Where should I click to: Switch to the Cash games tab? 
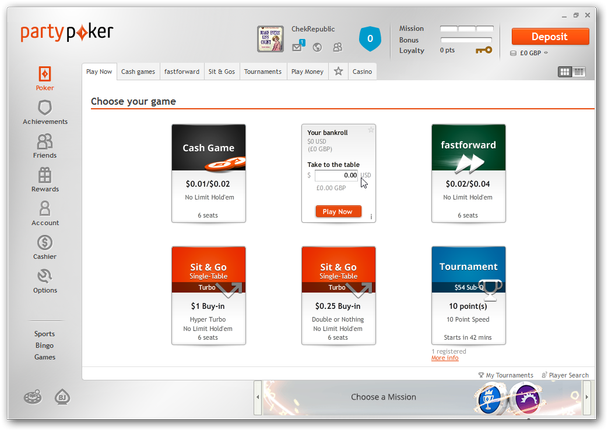point(138,72)
